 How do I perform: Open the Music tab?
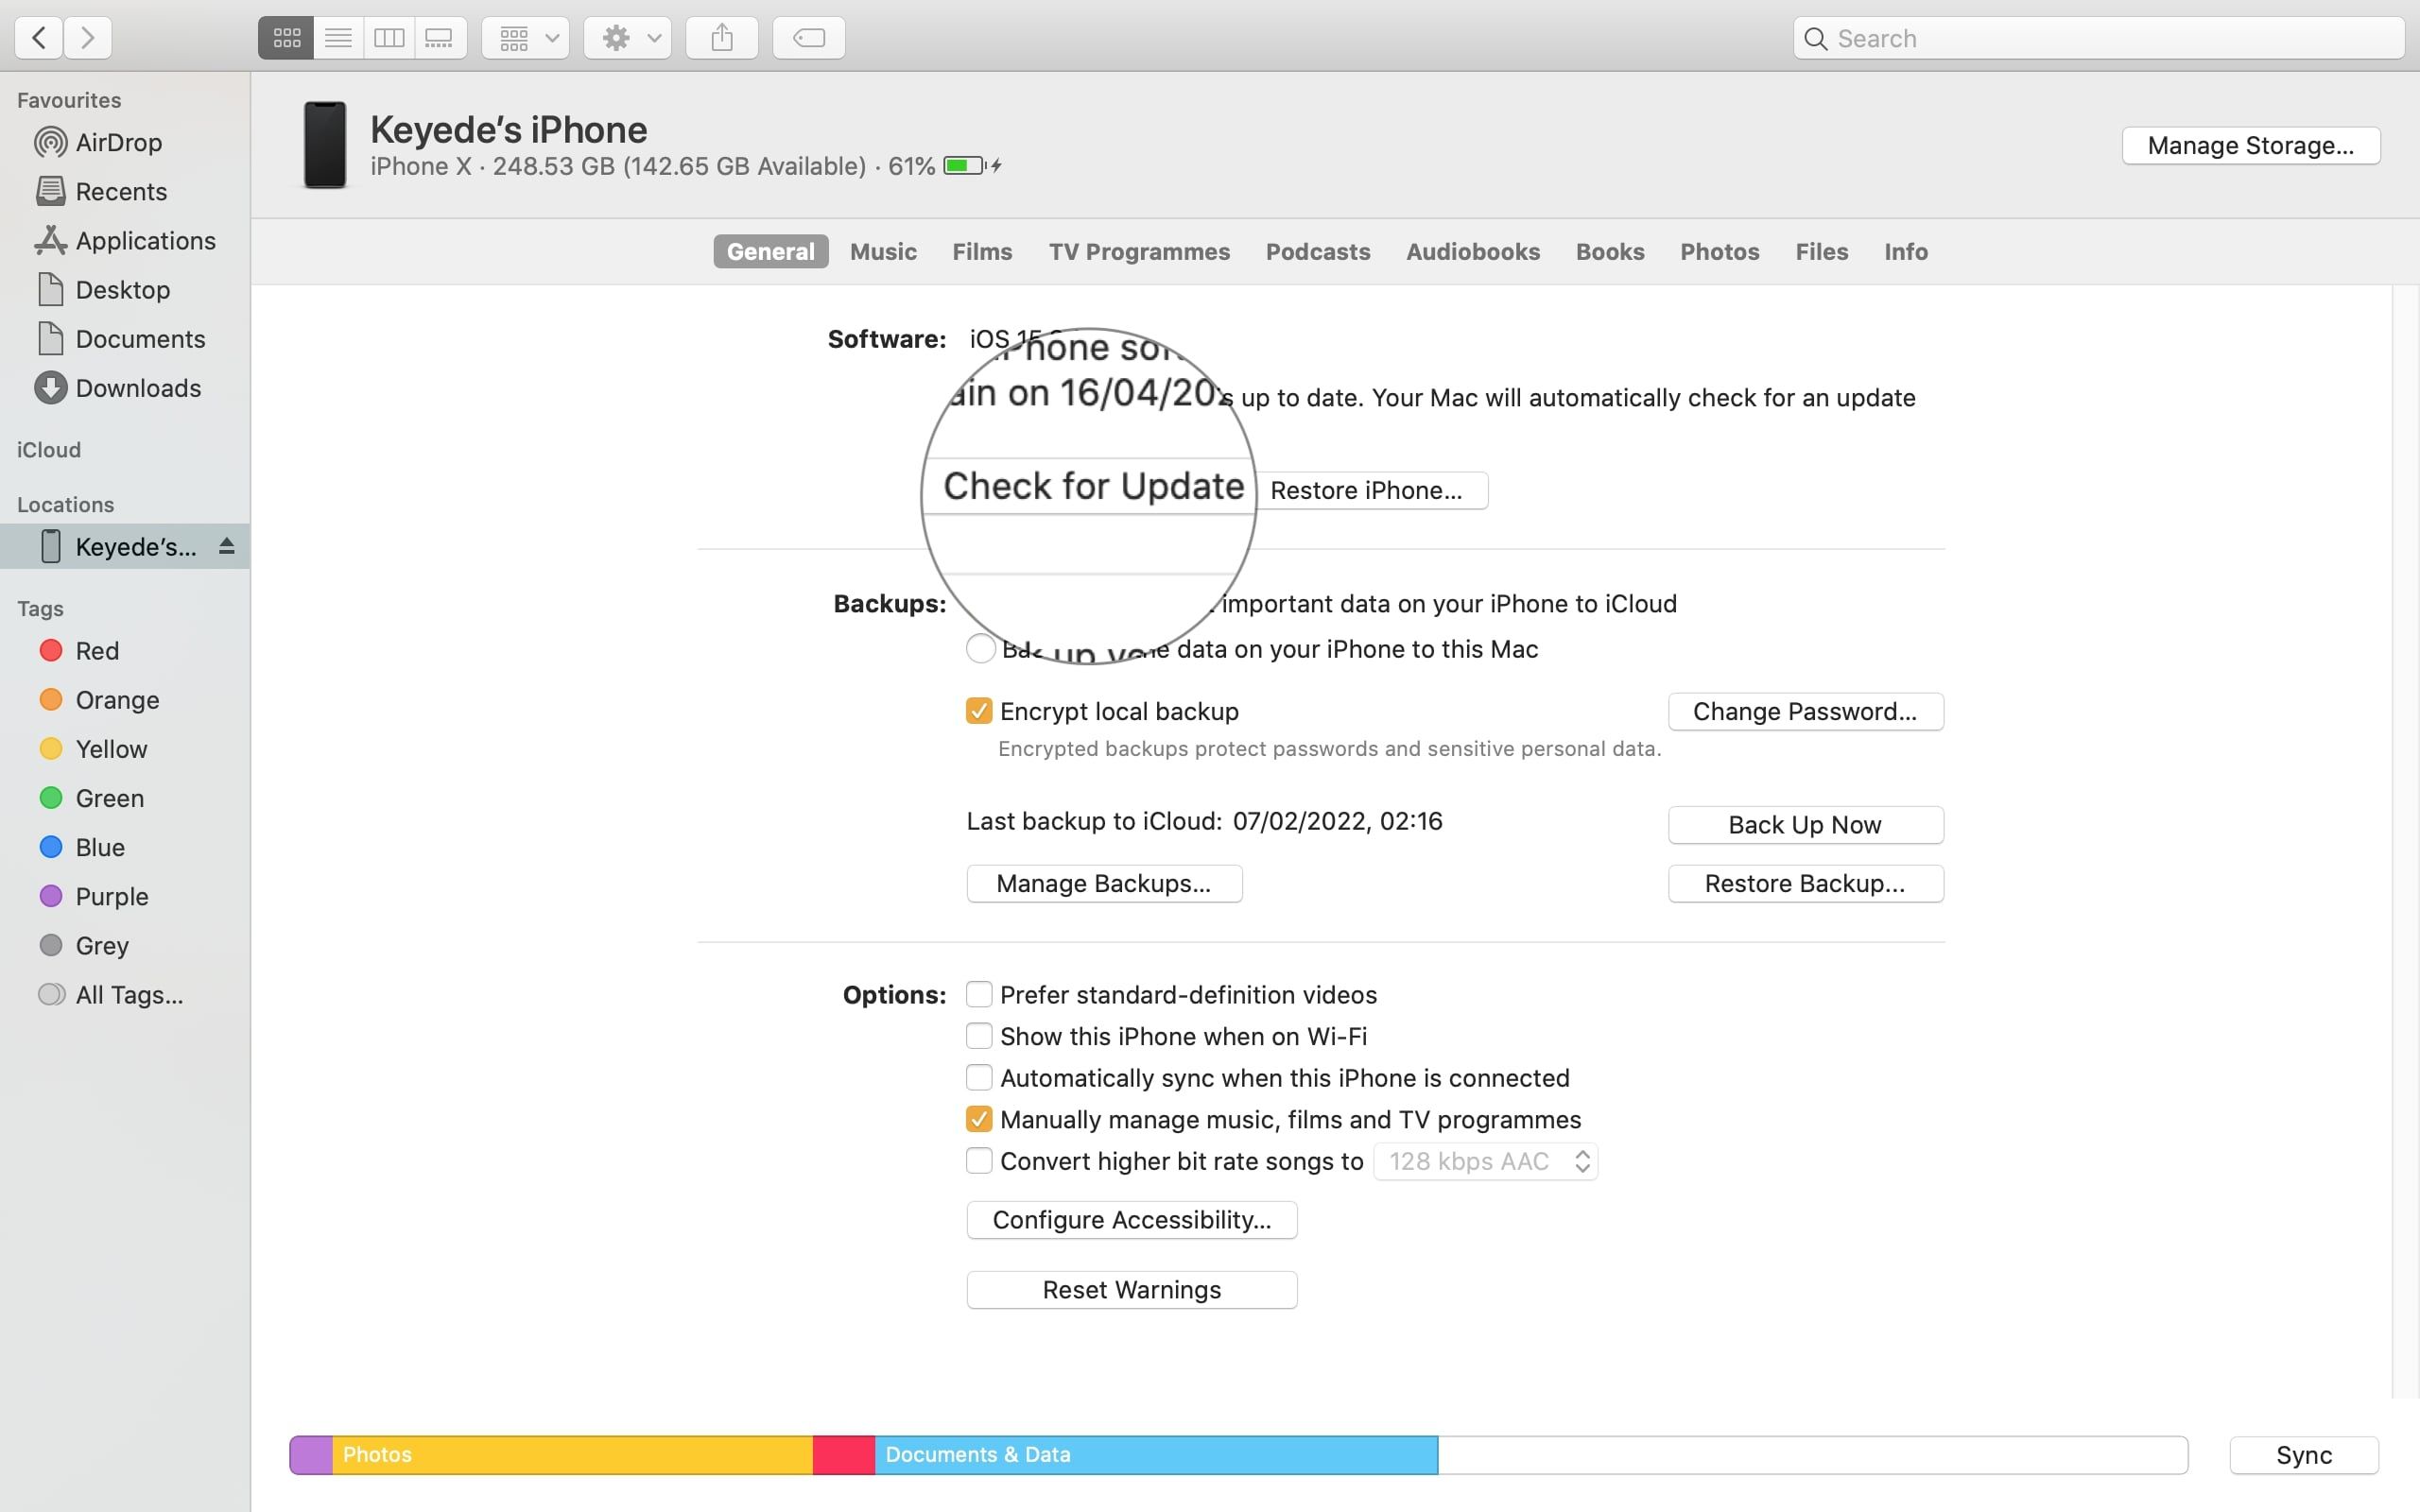point(882,251)
